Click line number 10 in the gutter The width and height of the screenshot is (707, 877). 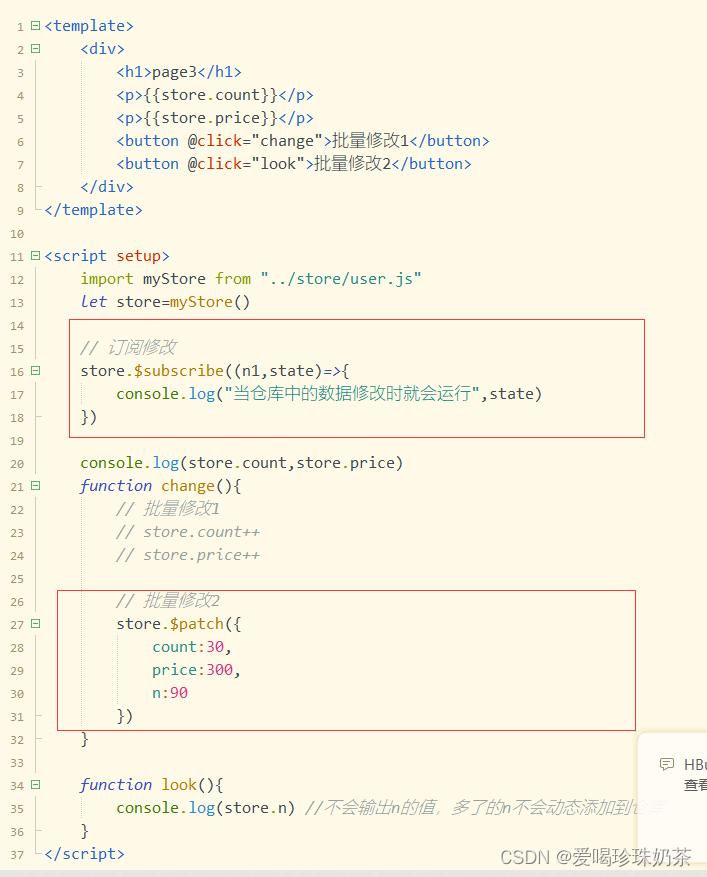[x=17, y=234]
